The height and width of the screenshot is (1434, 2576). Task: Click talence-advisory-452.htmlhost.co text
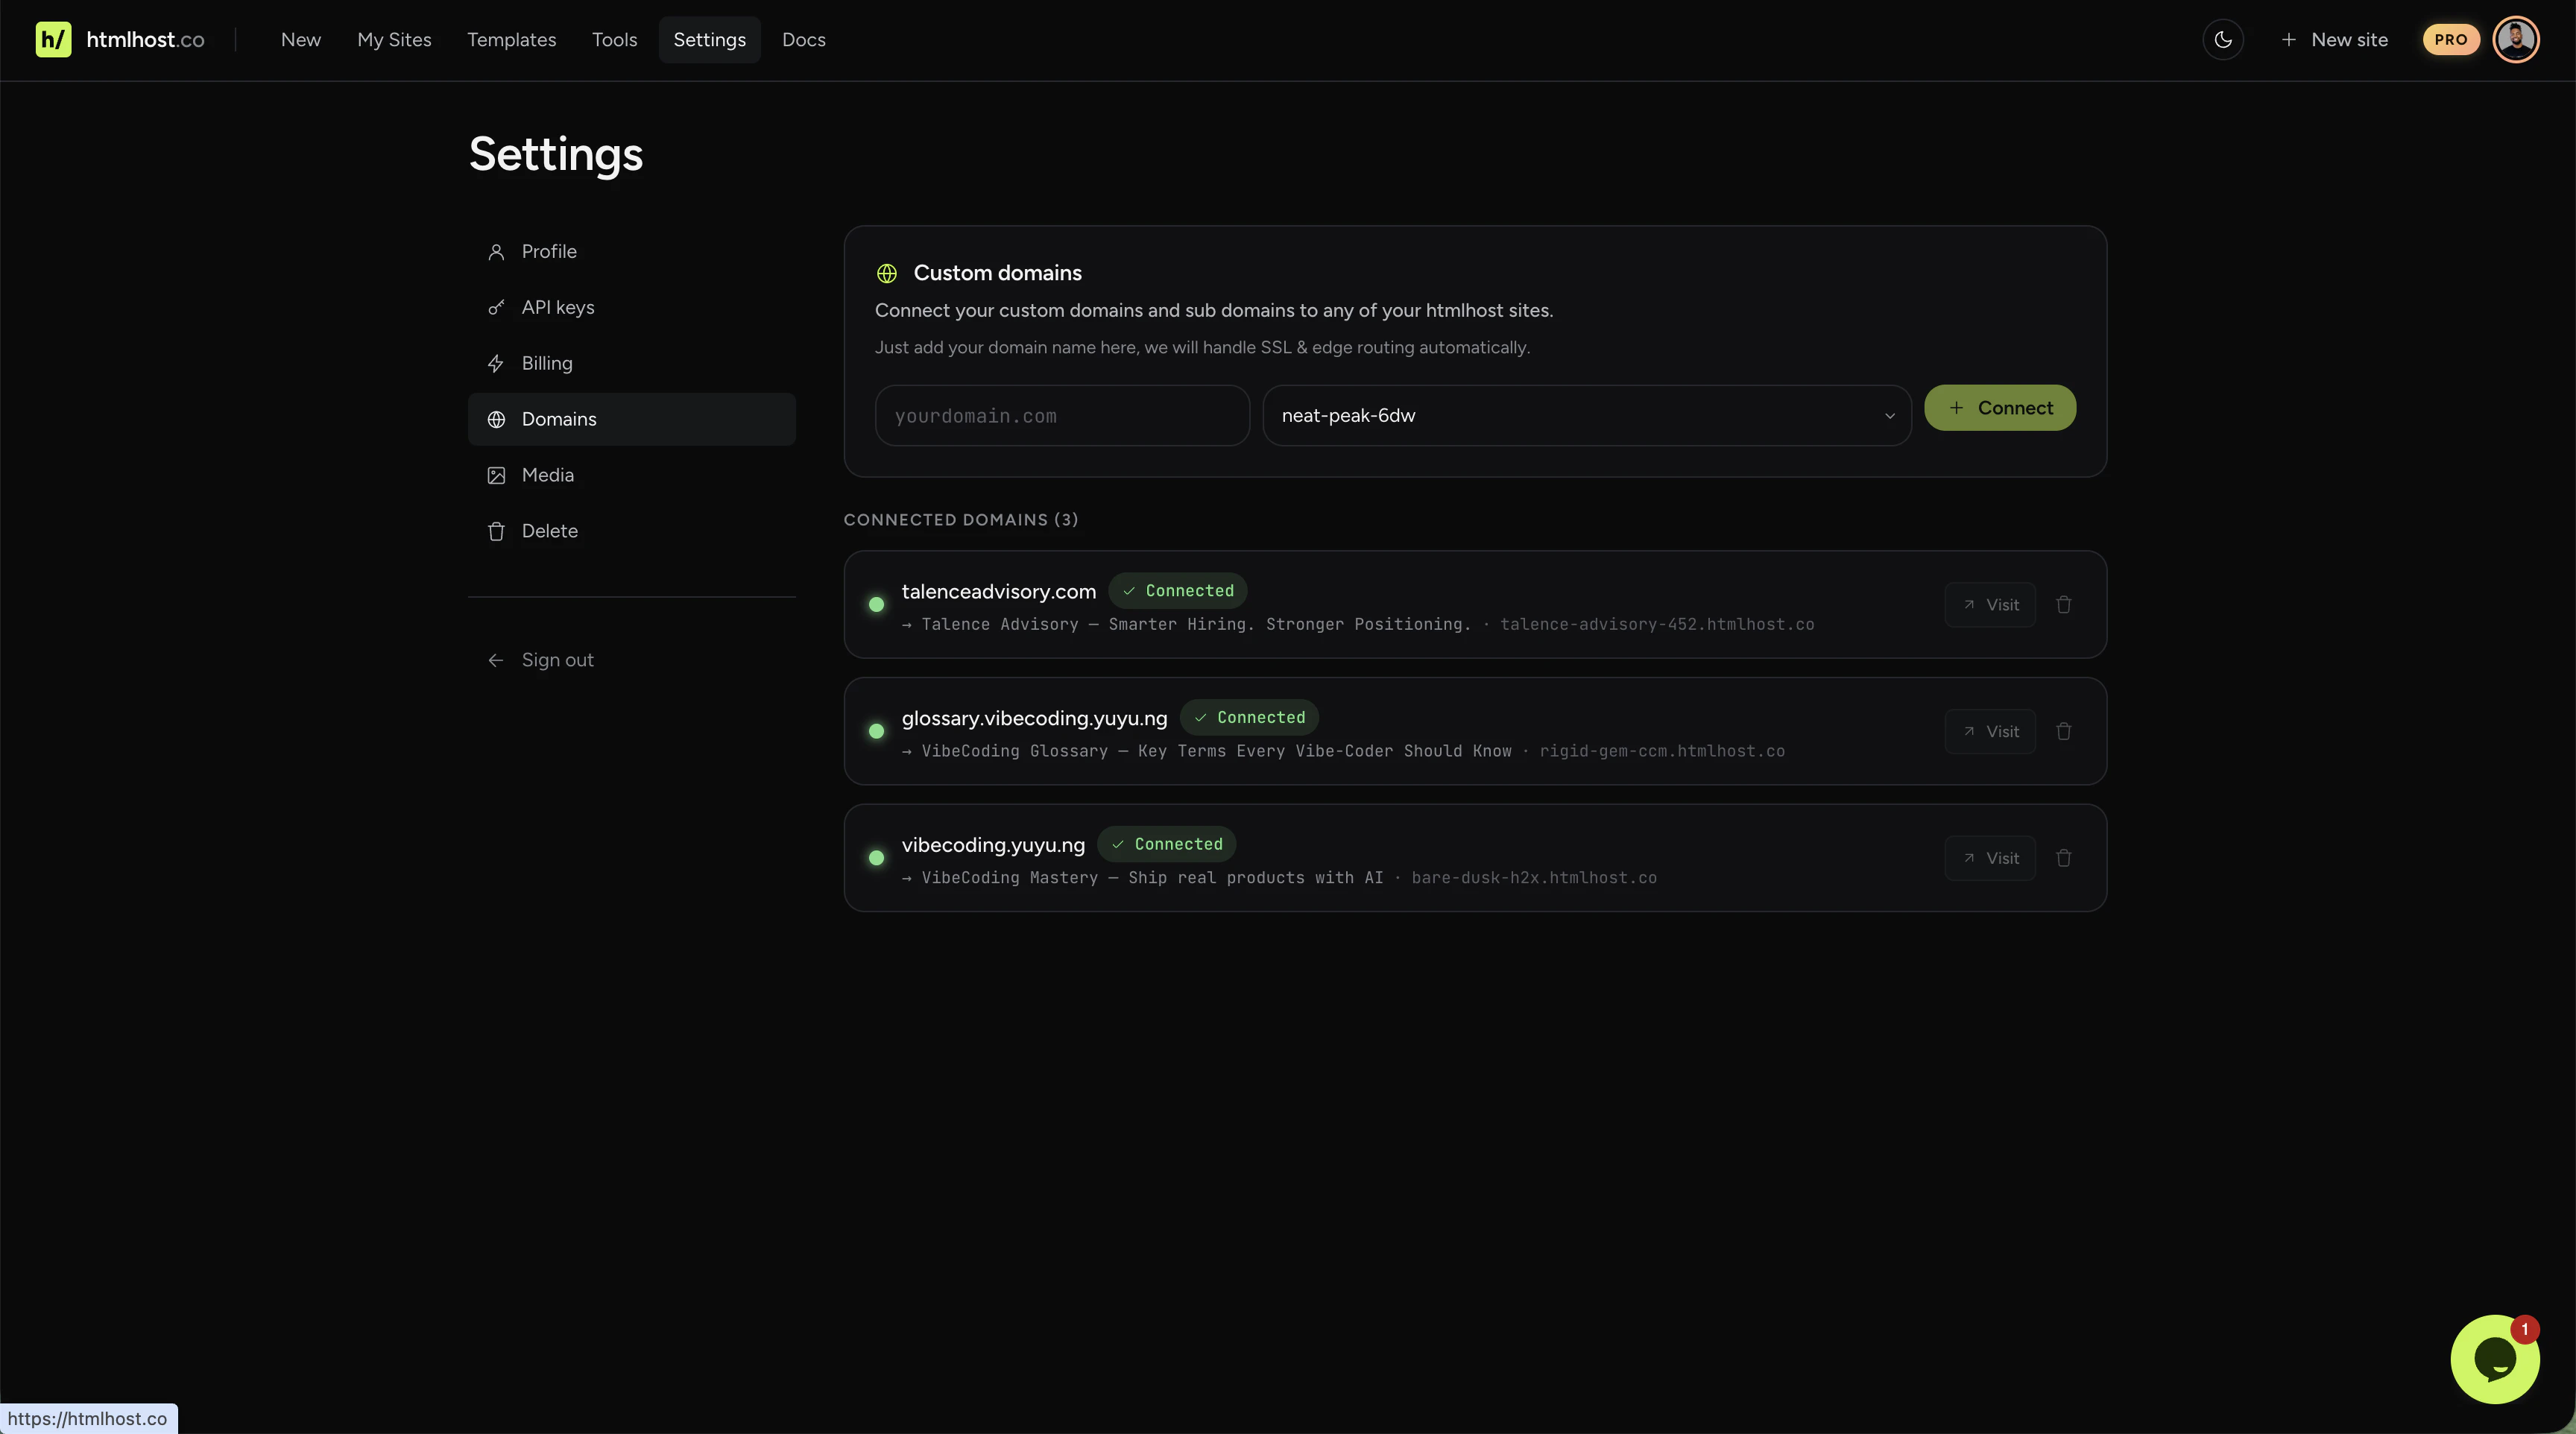click(1657, 625)
